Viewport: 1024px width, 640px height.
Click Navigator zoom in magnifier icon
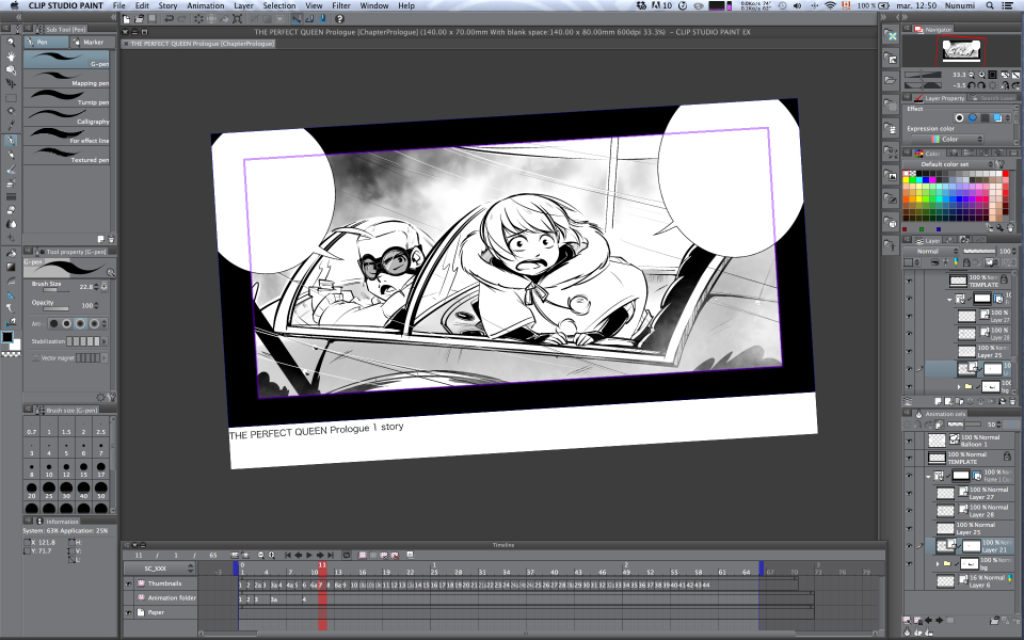[x=982, y=75]
